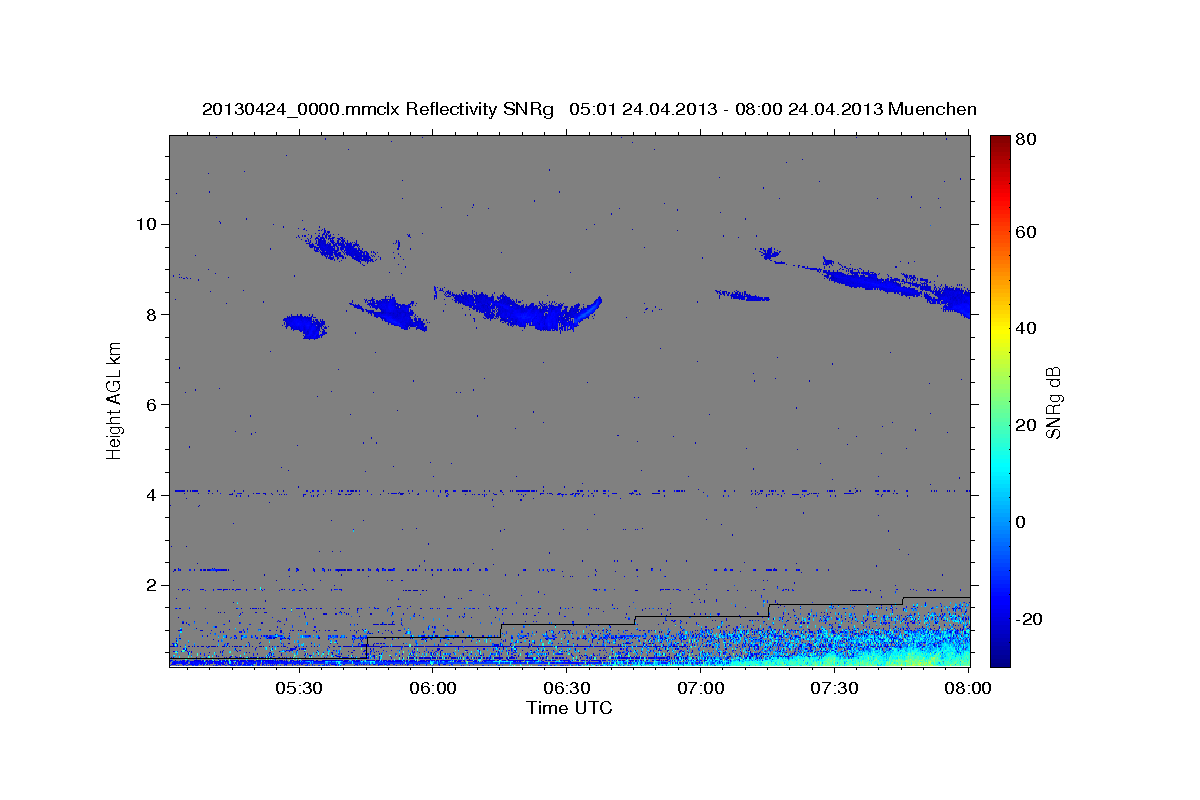
Task: Click the 07:30 time tick label
Action: (834, 688)
